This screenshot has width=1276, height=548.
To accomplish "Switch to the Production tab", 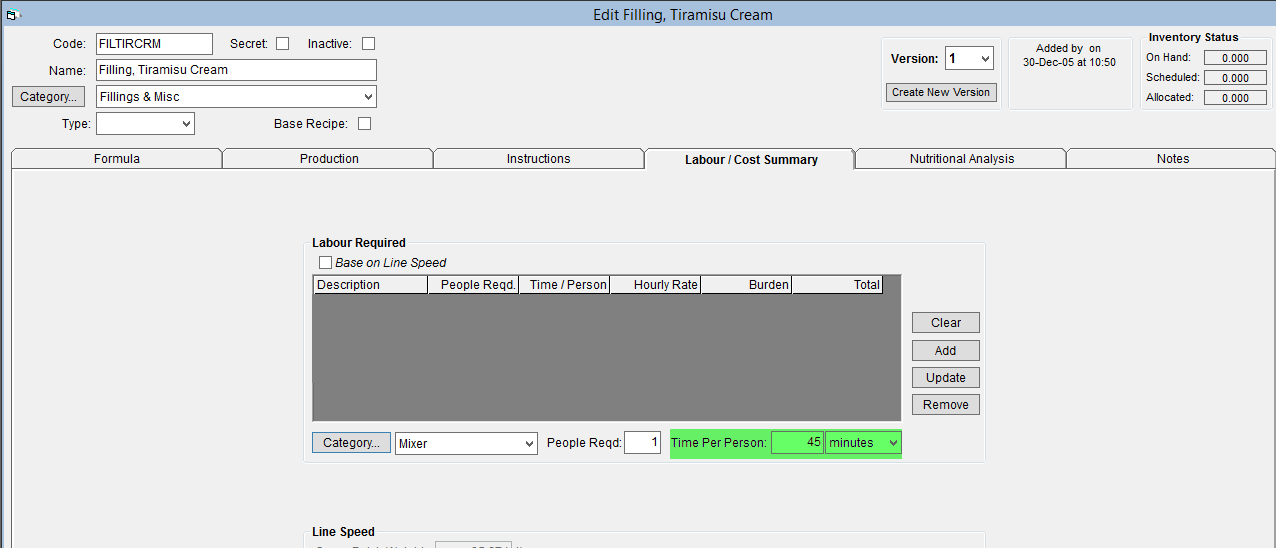I will click(329, 159).
